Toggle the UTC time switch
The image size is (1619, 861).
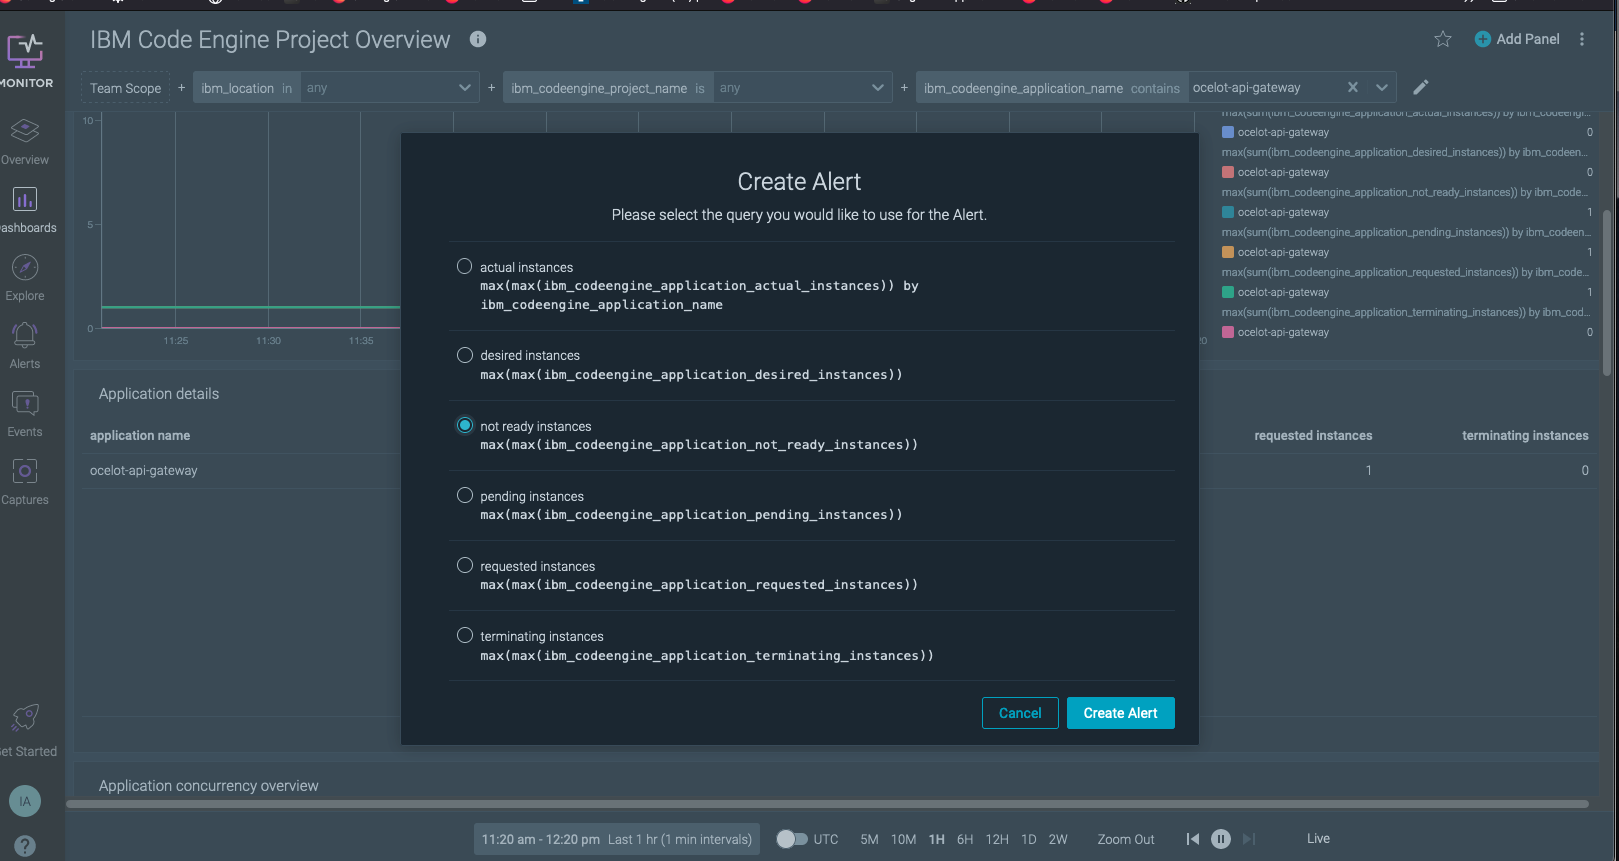[x=792, y=839]
